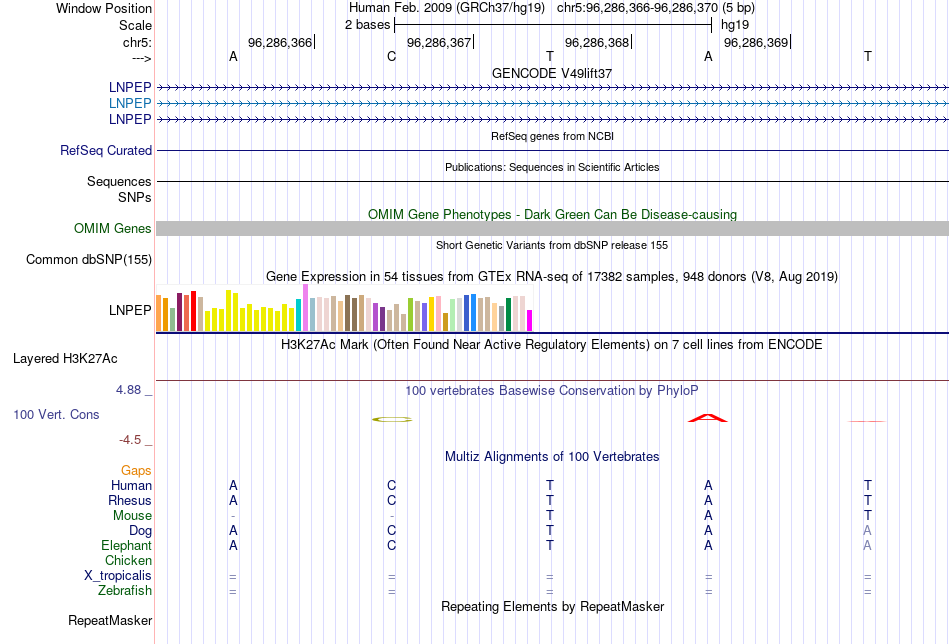Click the Scale label
Viewport: 950px width, 644px height.
click(135, 25)
